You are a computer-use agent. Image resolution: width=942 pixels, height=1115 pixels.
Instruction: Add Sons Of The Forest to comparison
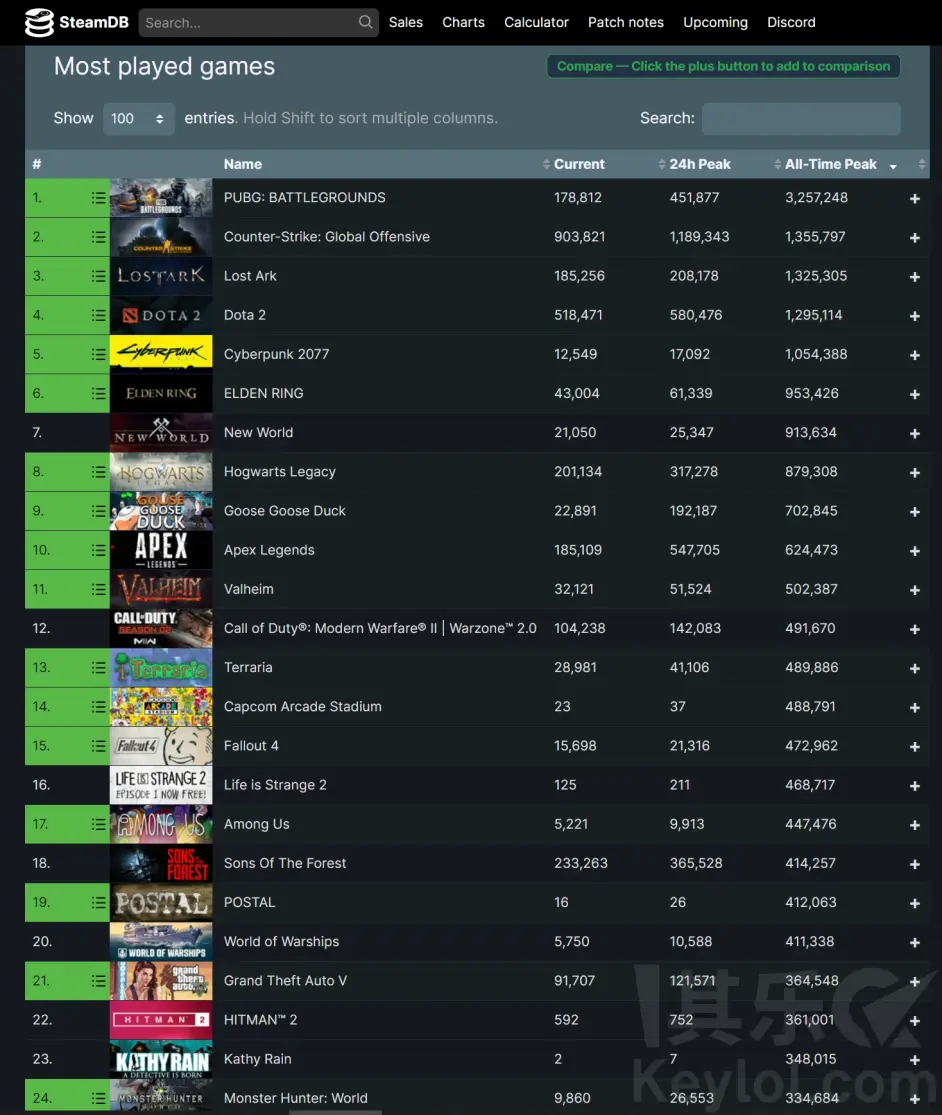pyautogui.click(x=914, y=863)
